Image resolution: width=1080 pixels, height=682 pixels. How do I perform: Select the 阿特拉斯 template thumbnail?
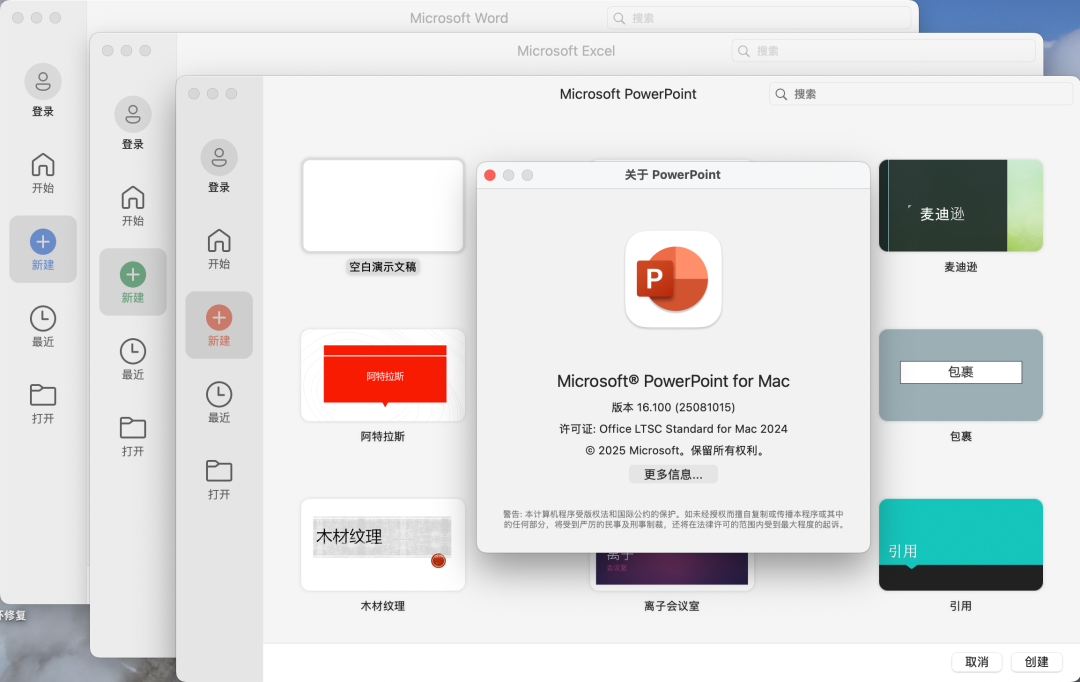pos(383,375)
